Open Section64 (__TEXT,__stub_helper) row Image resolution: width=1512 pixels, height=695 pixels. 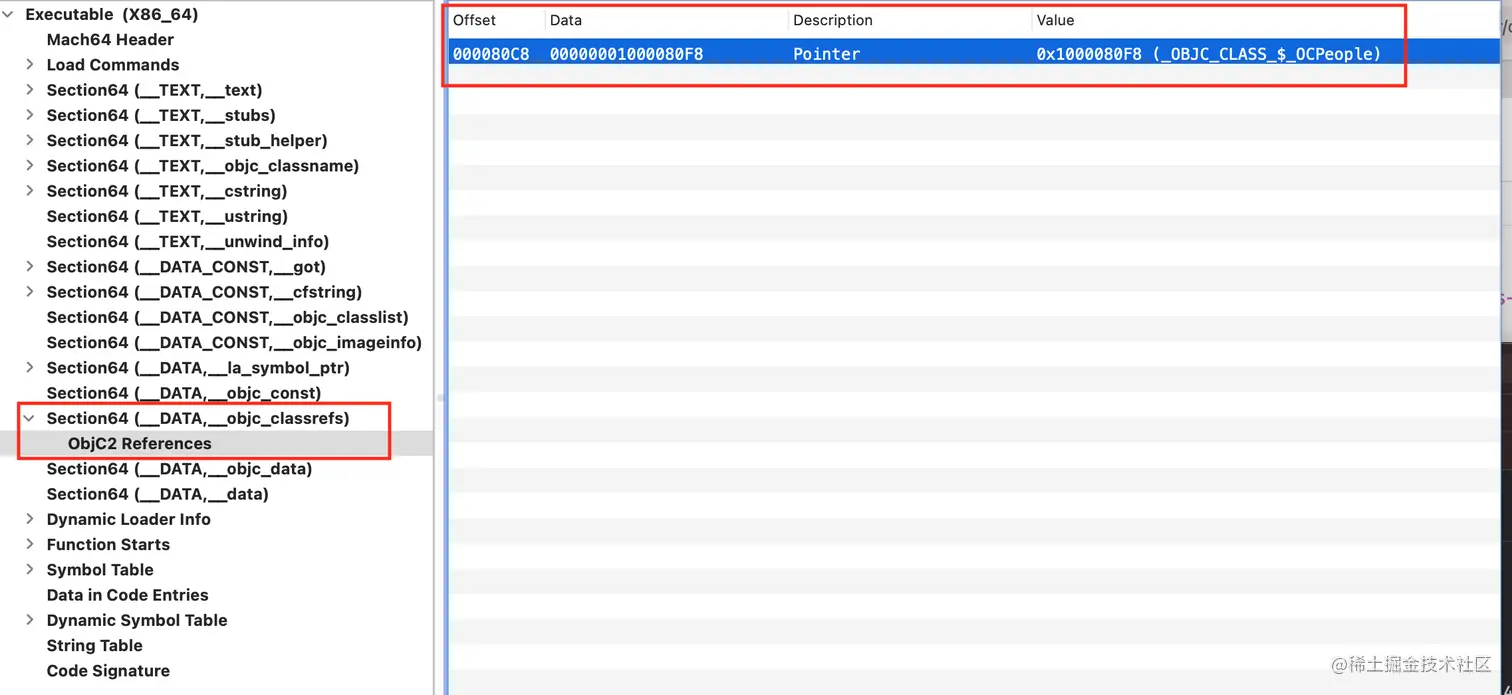(187, 141)
